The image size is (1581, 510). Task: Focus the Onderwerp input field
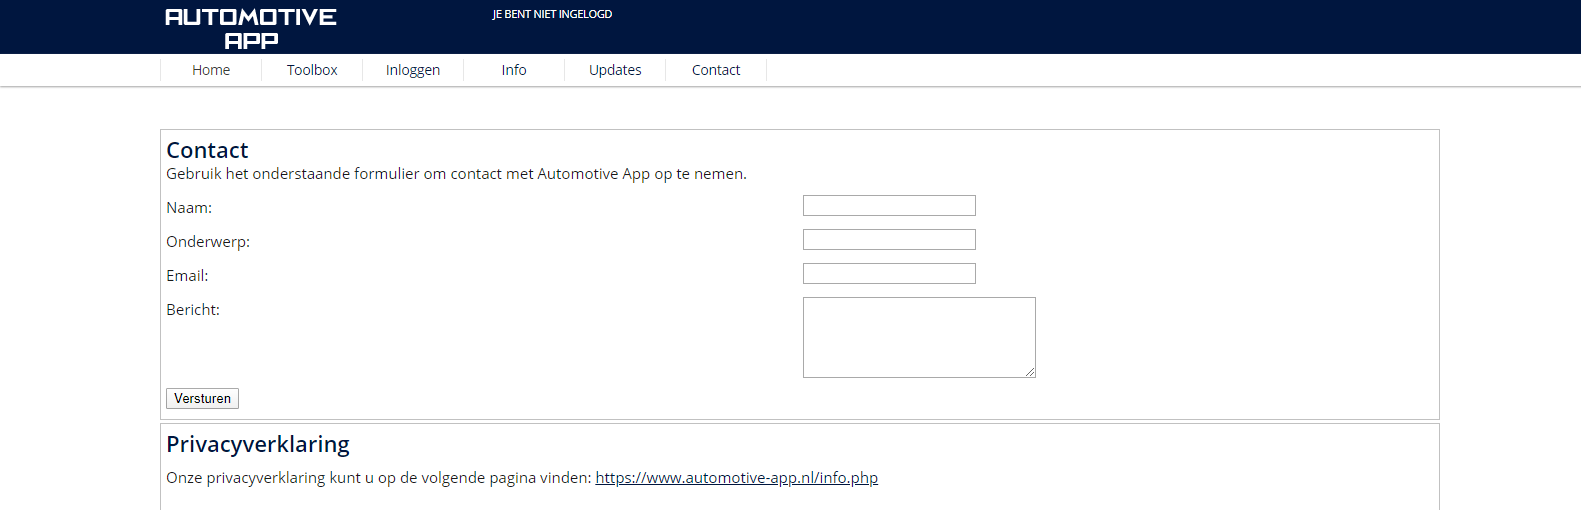[x=889, y=240]
